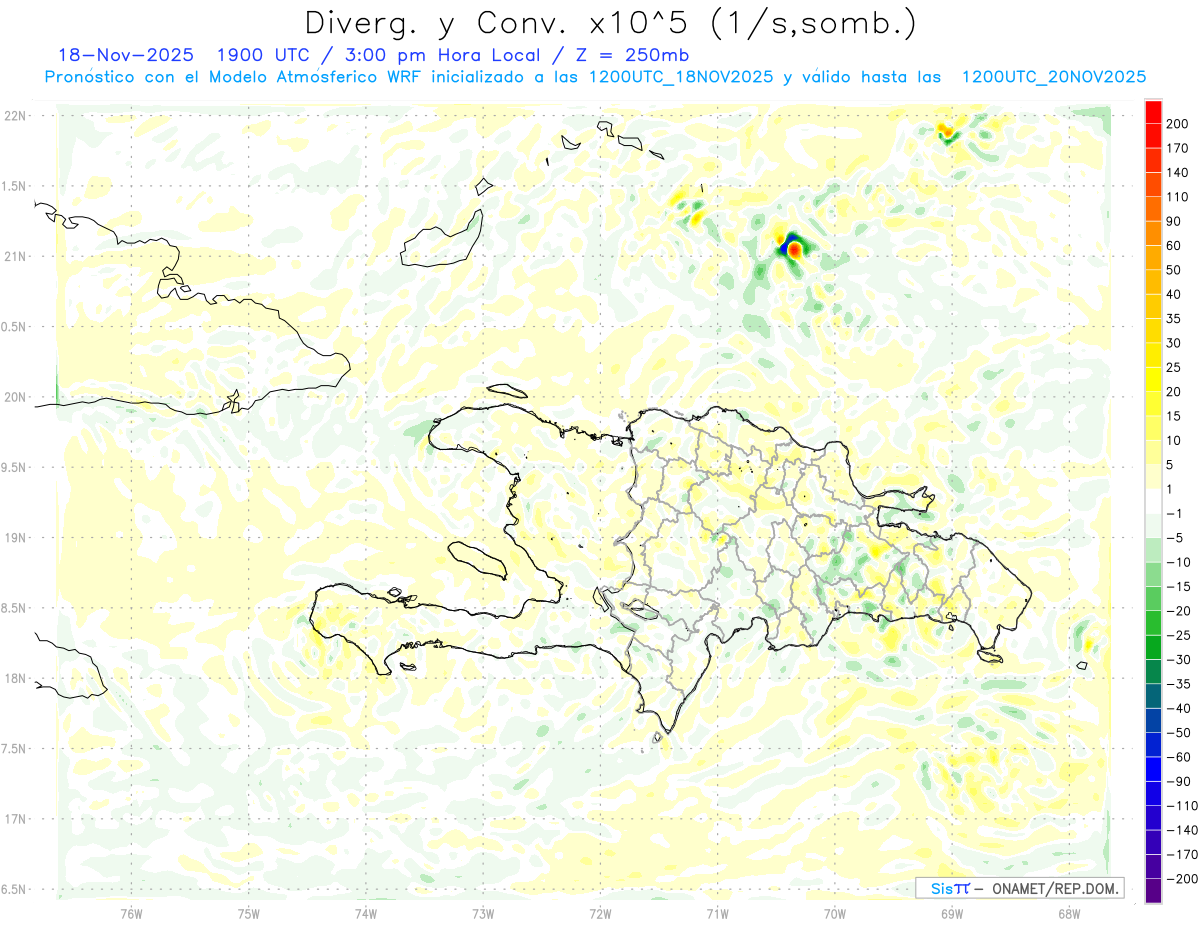Click the yellow swatch between 25 and 20
This screenshot has height=927, width=1200.
[x=1153, y=379]
